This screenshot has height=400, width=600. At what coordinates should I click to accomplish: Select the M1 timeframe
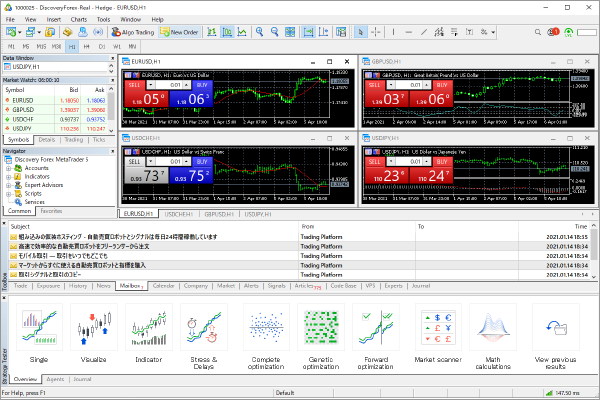click(x=11, y=47)
